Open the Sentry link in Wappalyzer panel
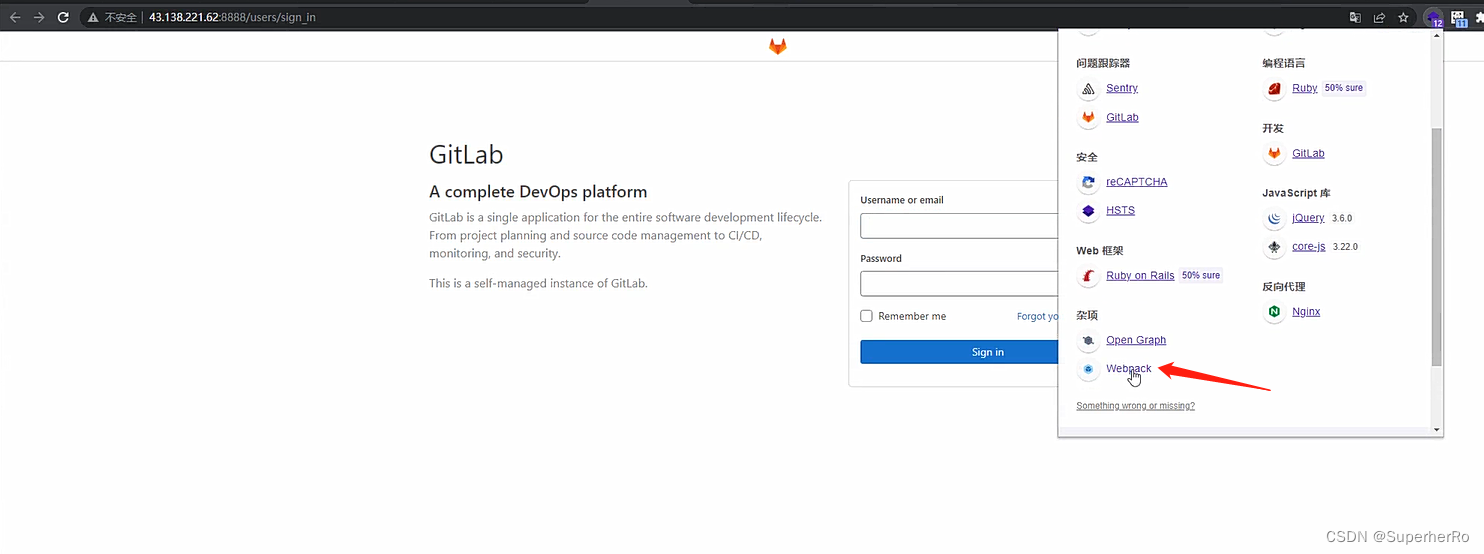The image size is (1484, 554). pos(1122,88)
